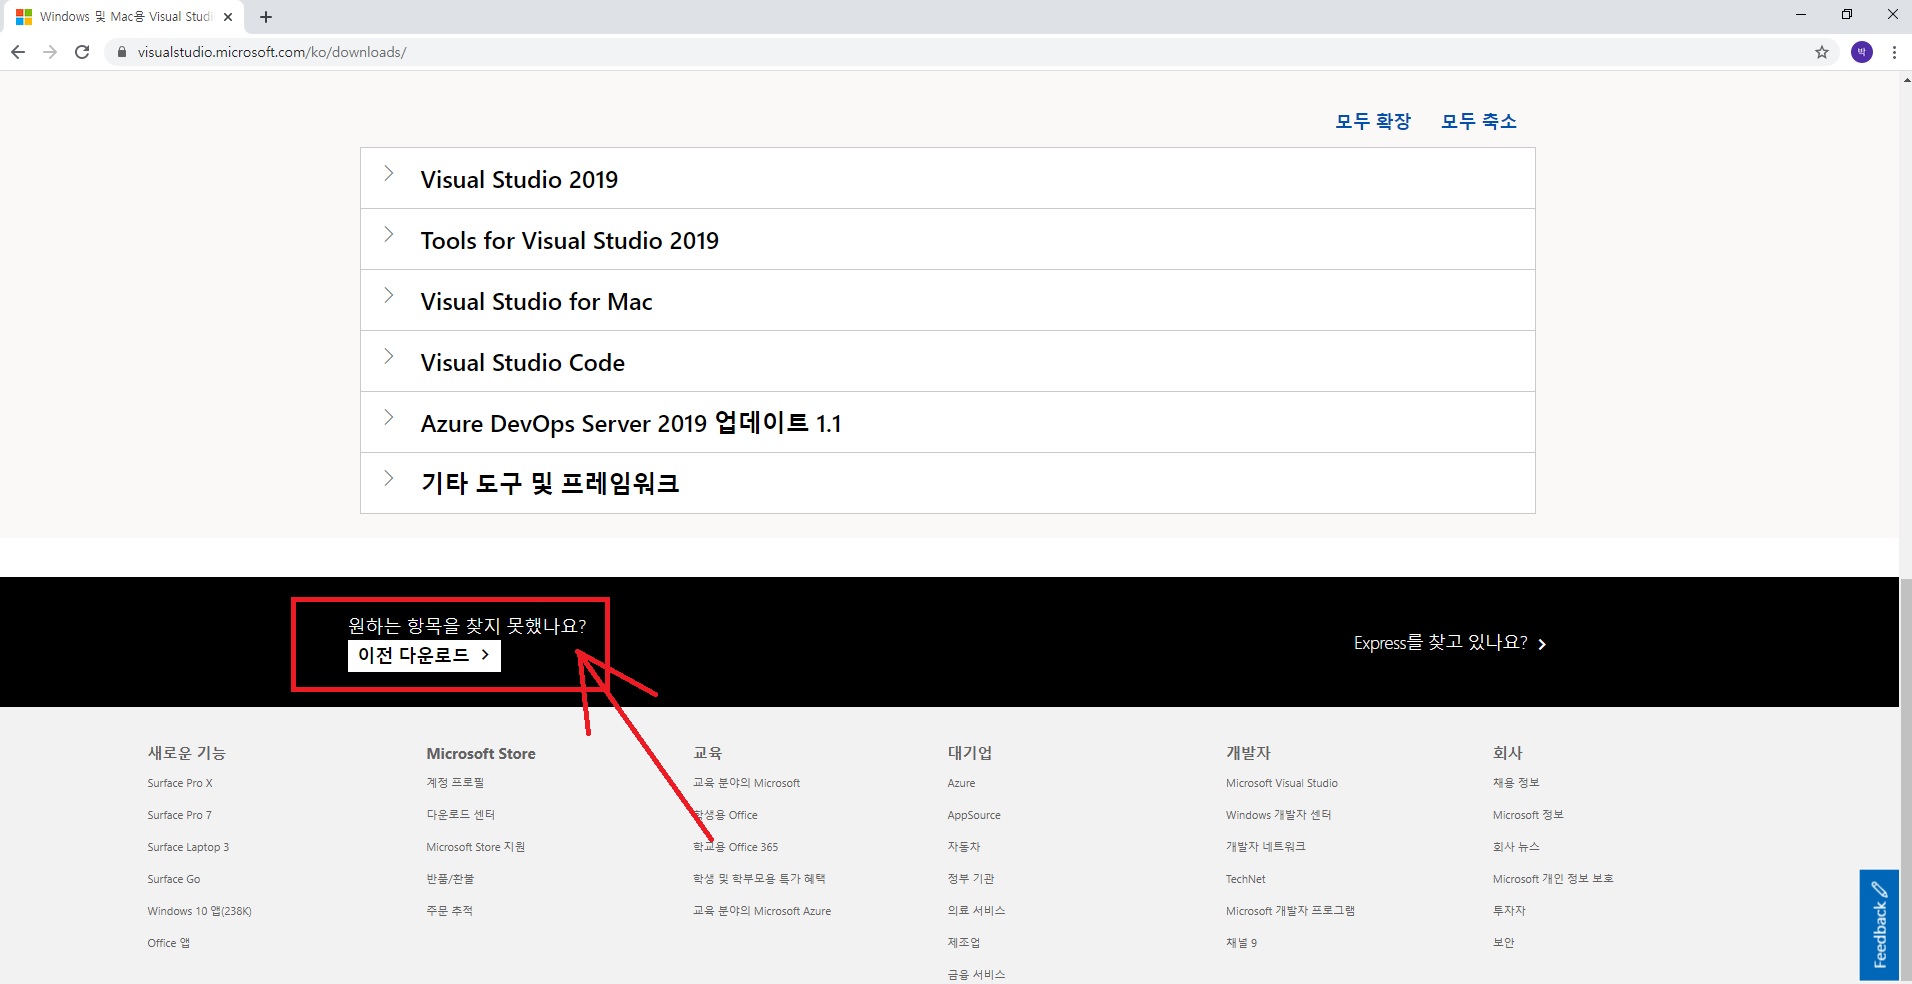Open the 보안 footer link
The image size is (1912, 984).
1504,943
